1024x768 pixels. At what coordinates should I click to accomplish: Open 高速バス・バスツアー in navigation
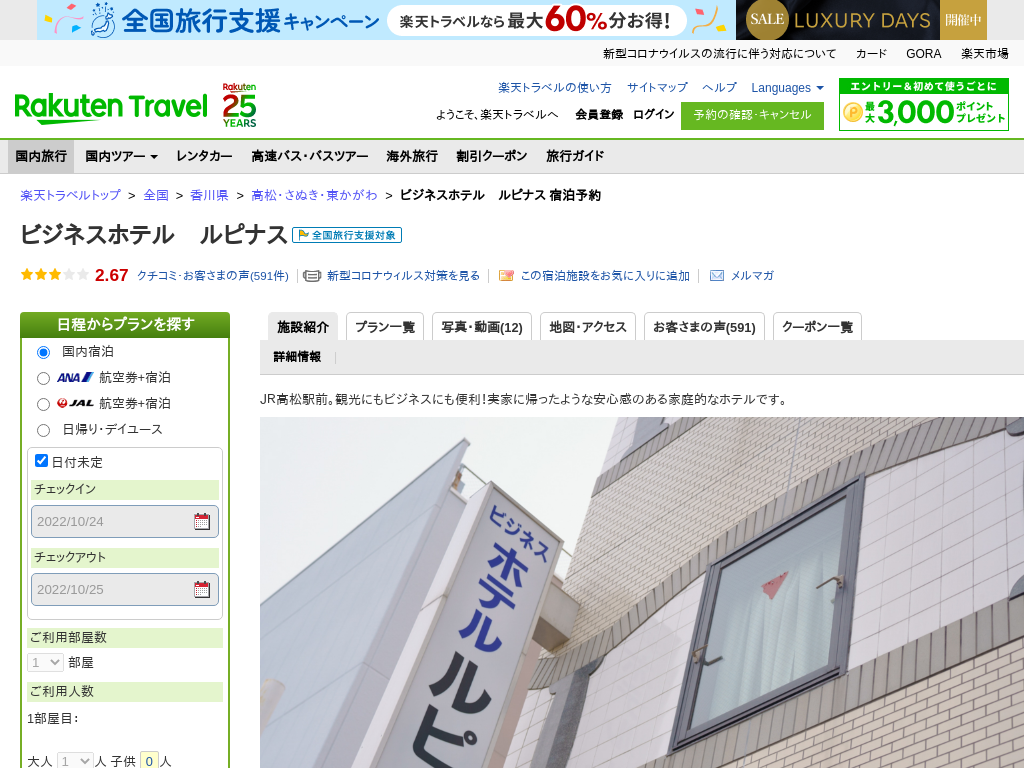pos(310,156)
